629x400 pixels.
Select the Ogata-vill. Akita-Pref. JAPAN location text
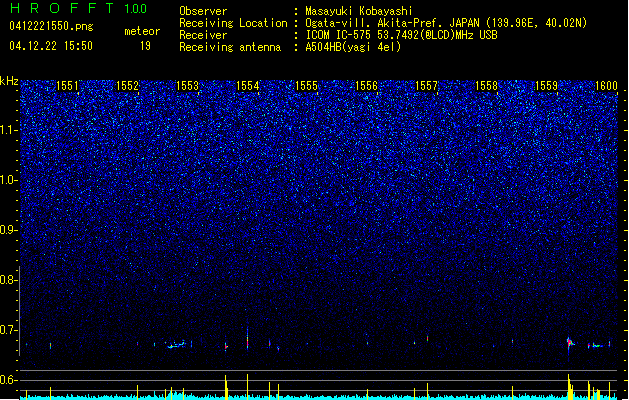[446, 23]
